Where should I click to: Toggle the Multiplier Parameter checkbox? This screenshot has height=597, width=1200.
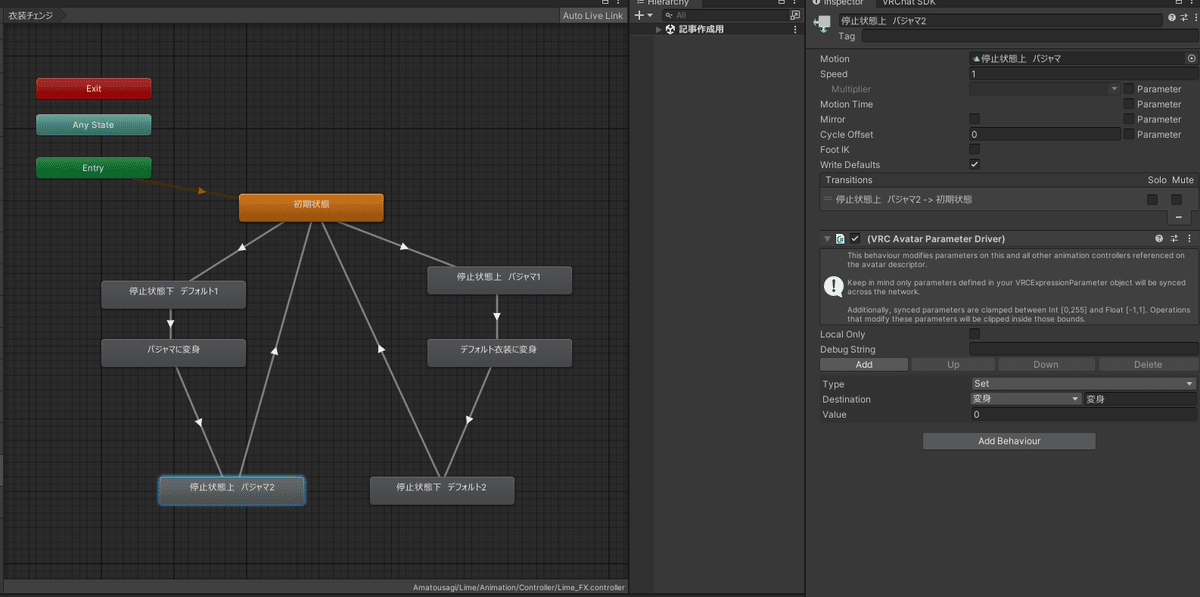[1129, 89]
